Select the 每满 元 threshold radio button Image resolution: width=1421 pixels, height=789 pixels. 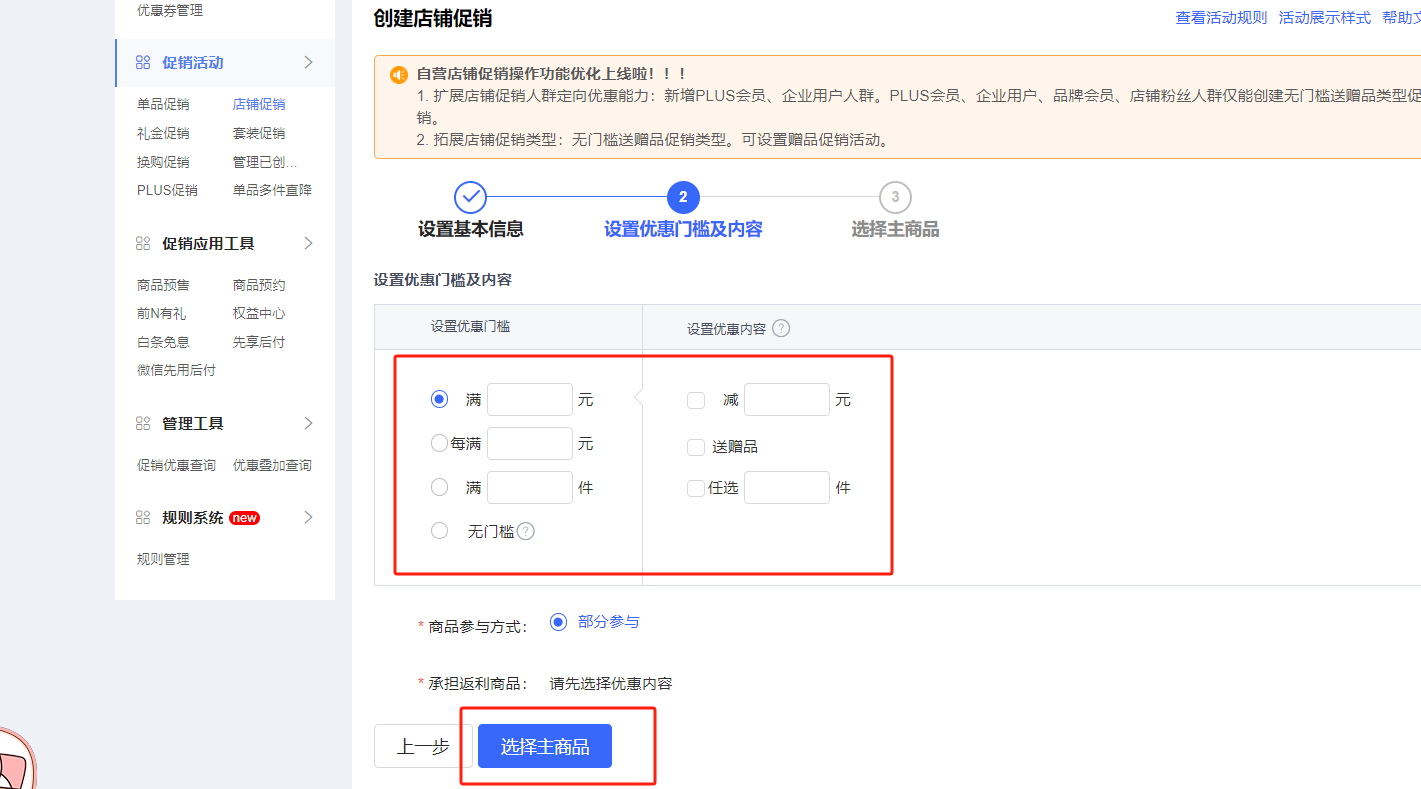click(x=439, y=443)
